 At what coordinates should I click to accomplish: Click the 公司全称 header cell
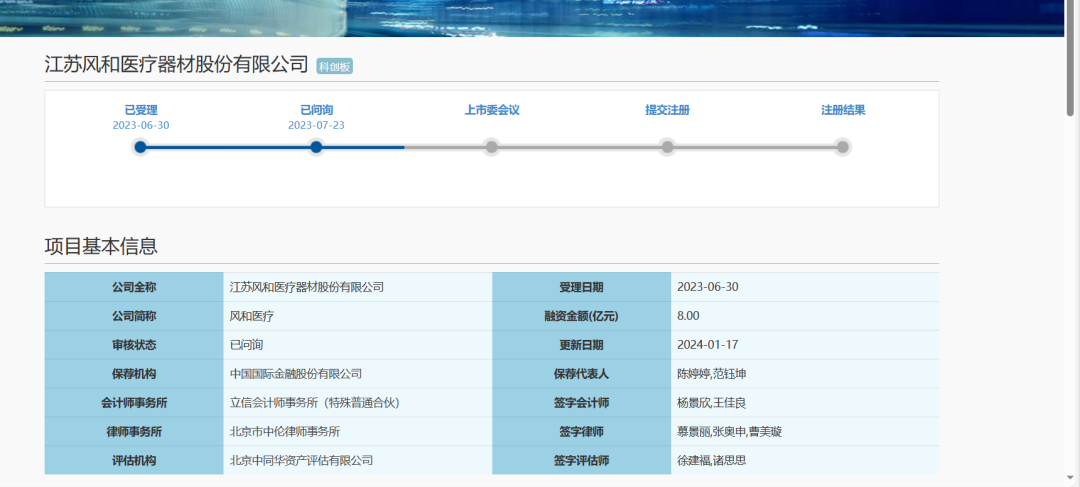coord(134,287)
